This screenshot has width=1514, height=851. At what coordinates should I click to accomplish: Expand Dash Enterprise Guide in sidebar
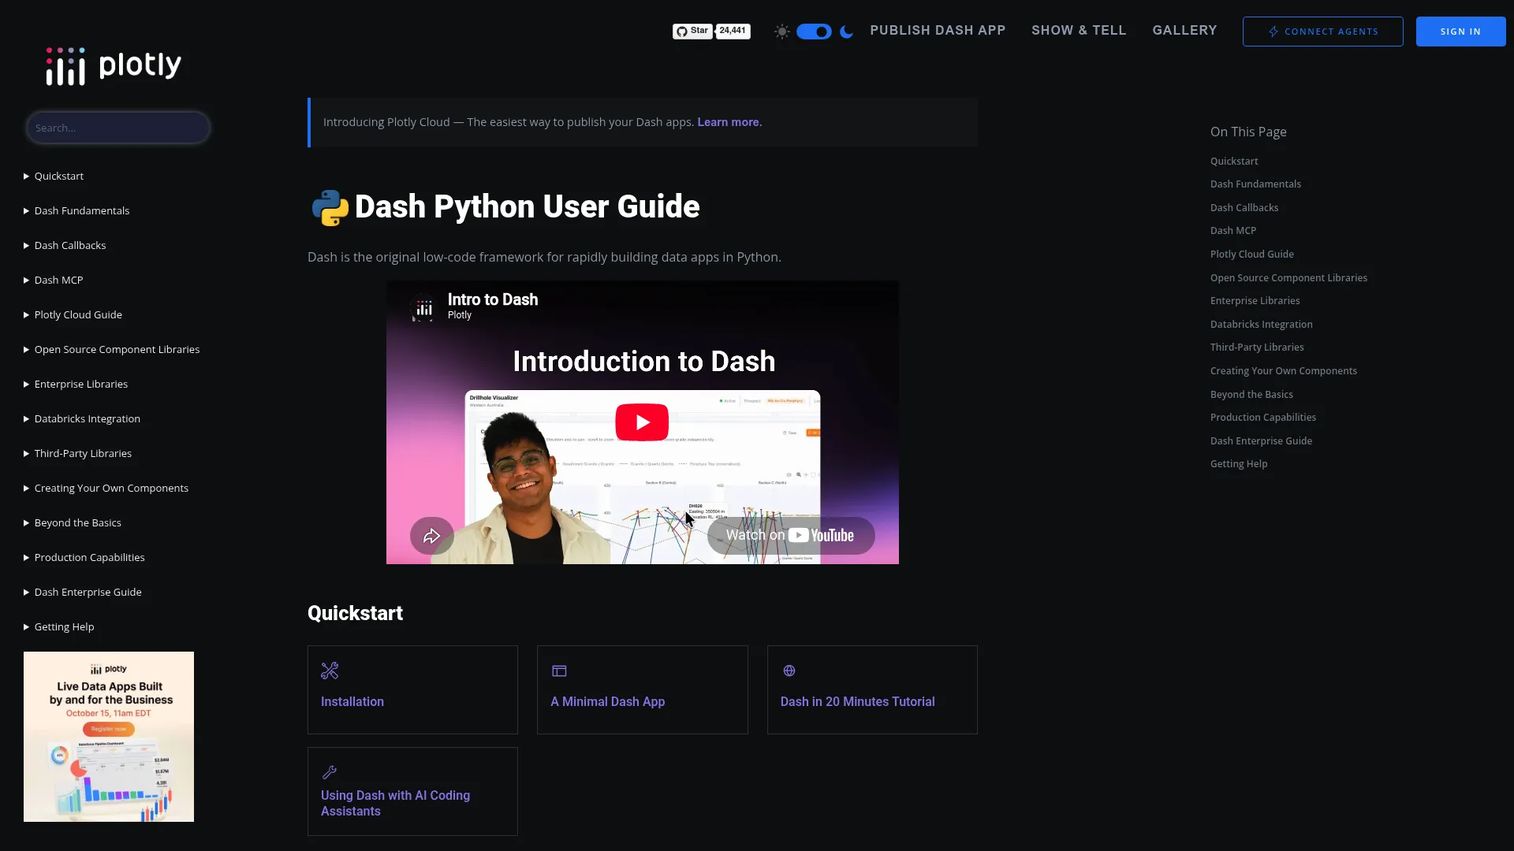pyautogui.click(x=82, y=592)
